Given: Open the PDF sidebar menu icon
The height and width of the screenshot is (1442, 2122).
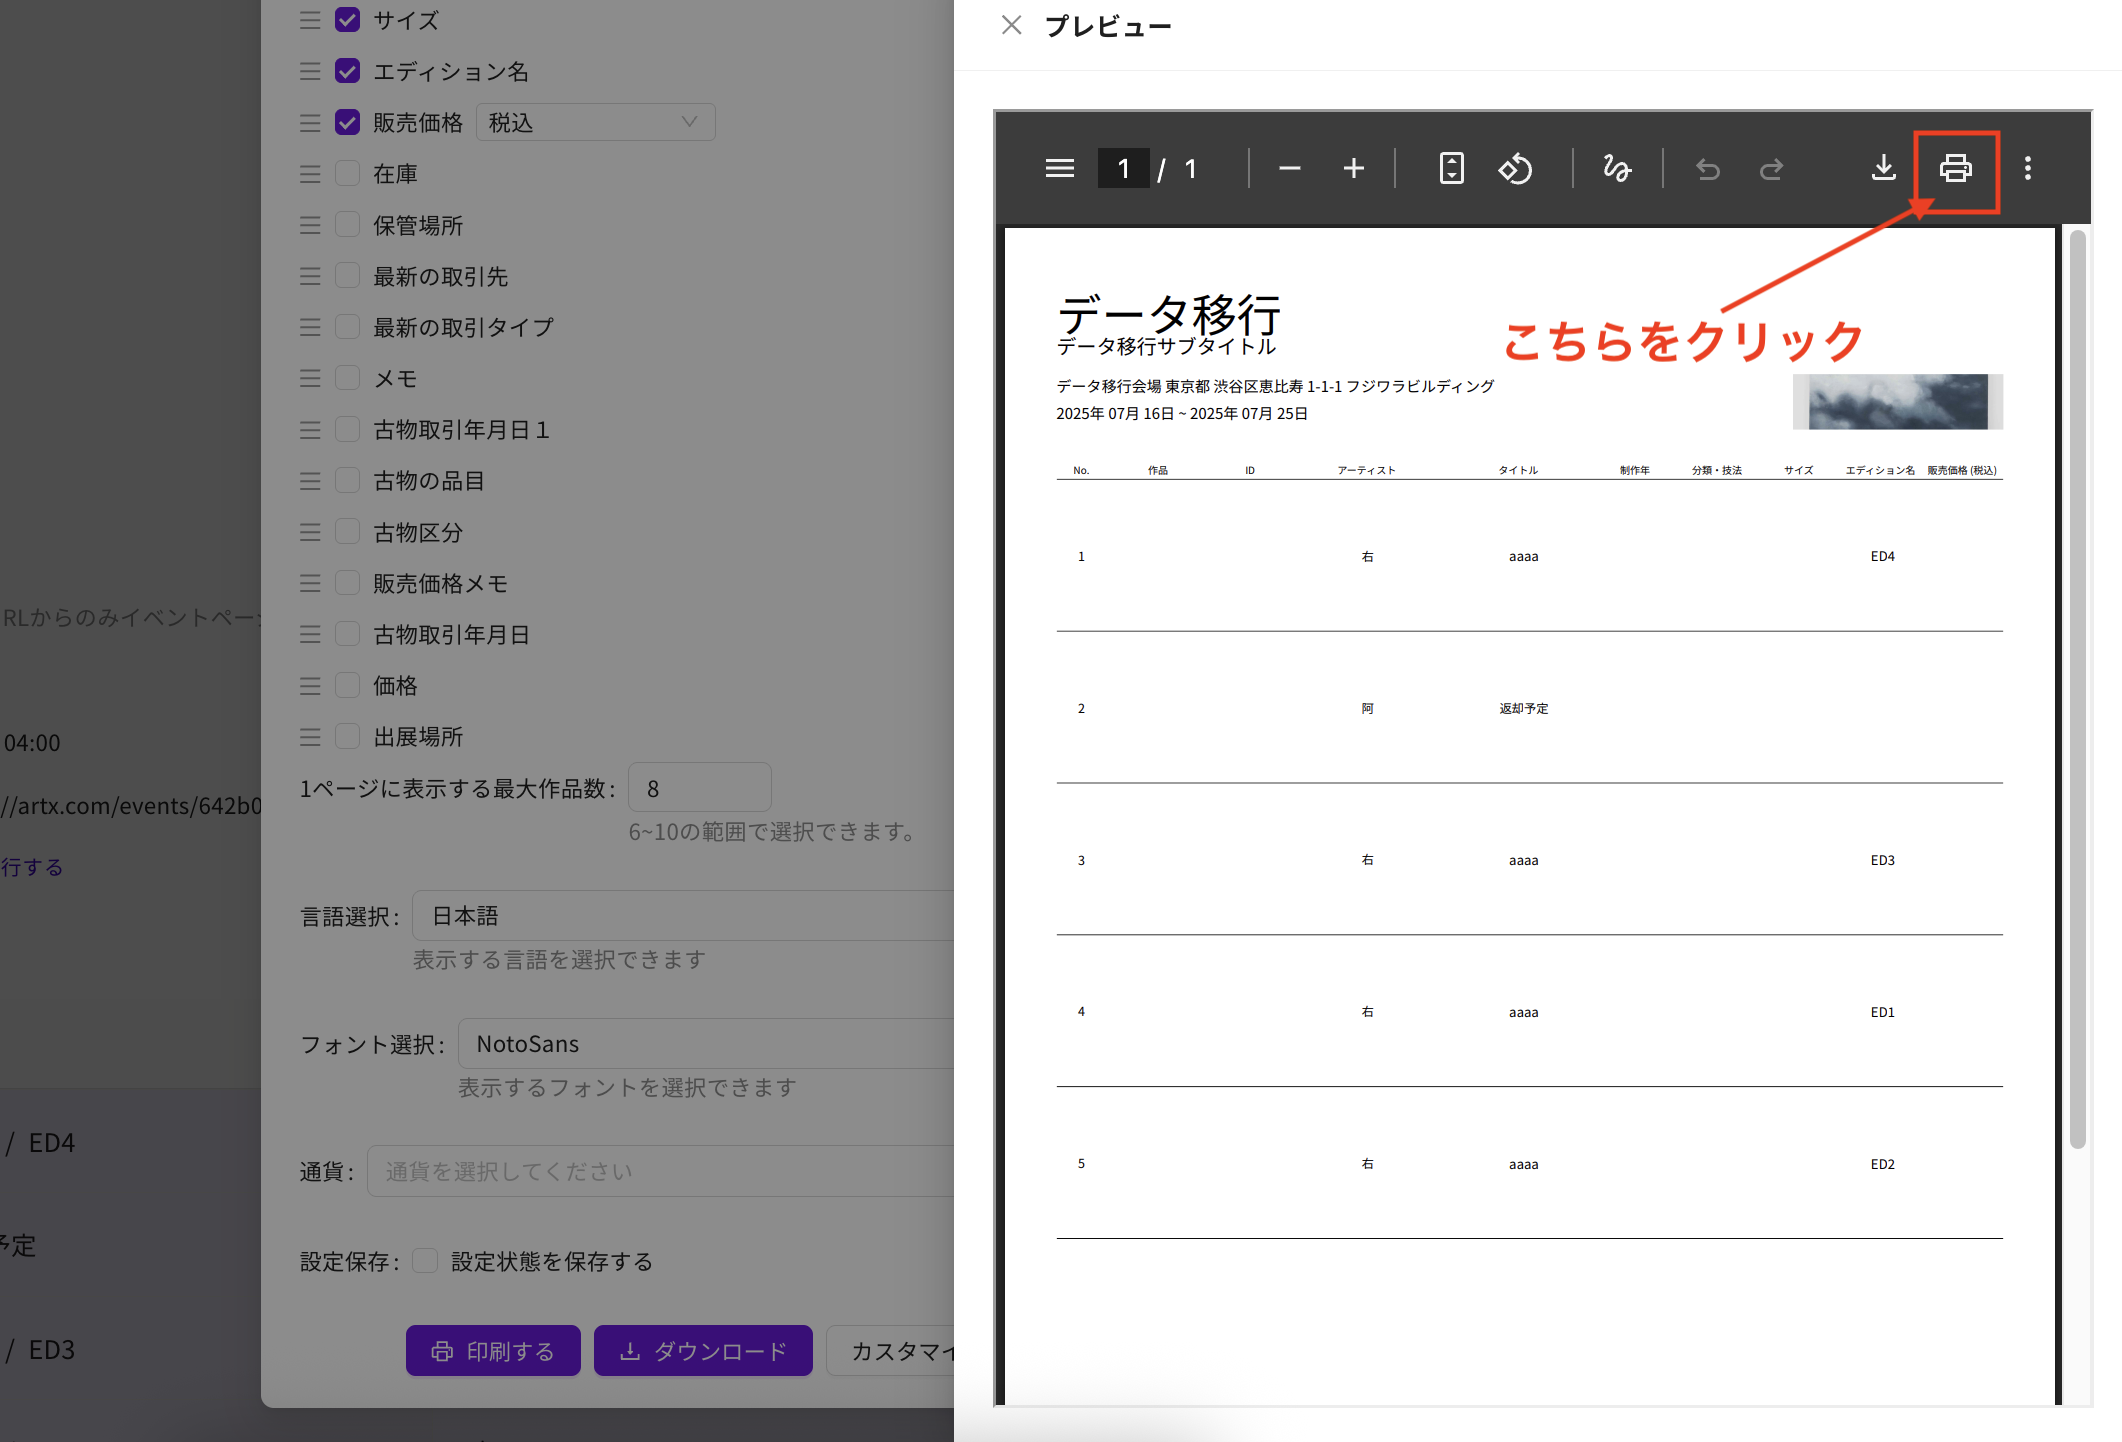Looking at the screenshot, I should [1059, 169].
